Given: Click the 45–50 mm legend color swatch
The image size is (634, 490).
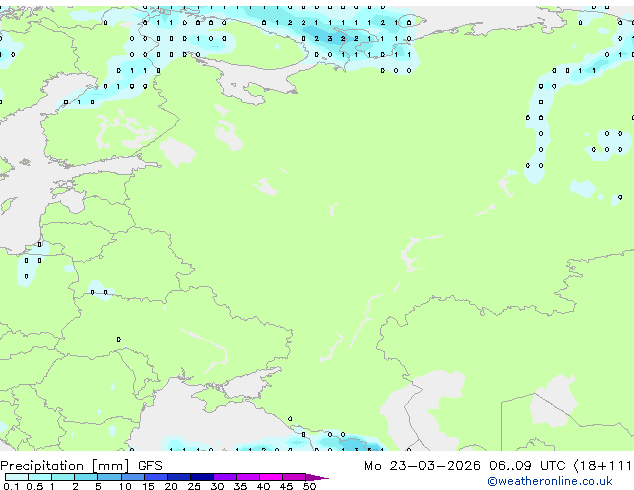Looking at the screenshot, I should pos(294,477).
